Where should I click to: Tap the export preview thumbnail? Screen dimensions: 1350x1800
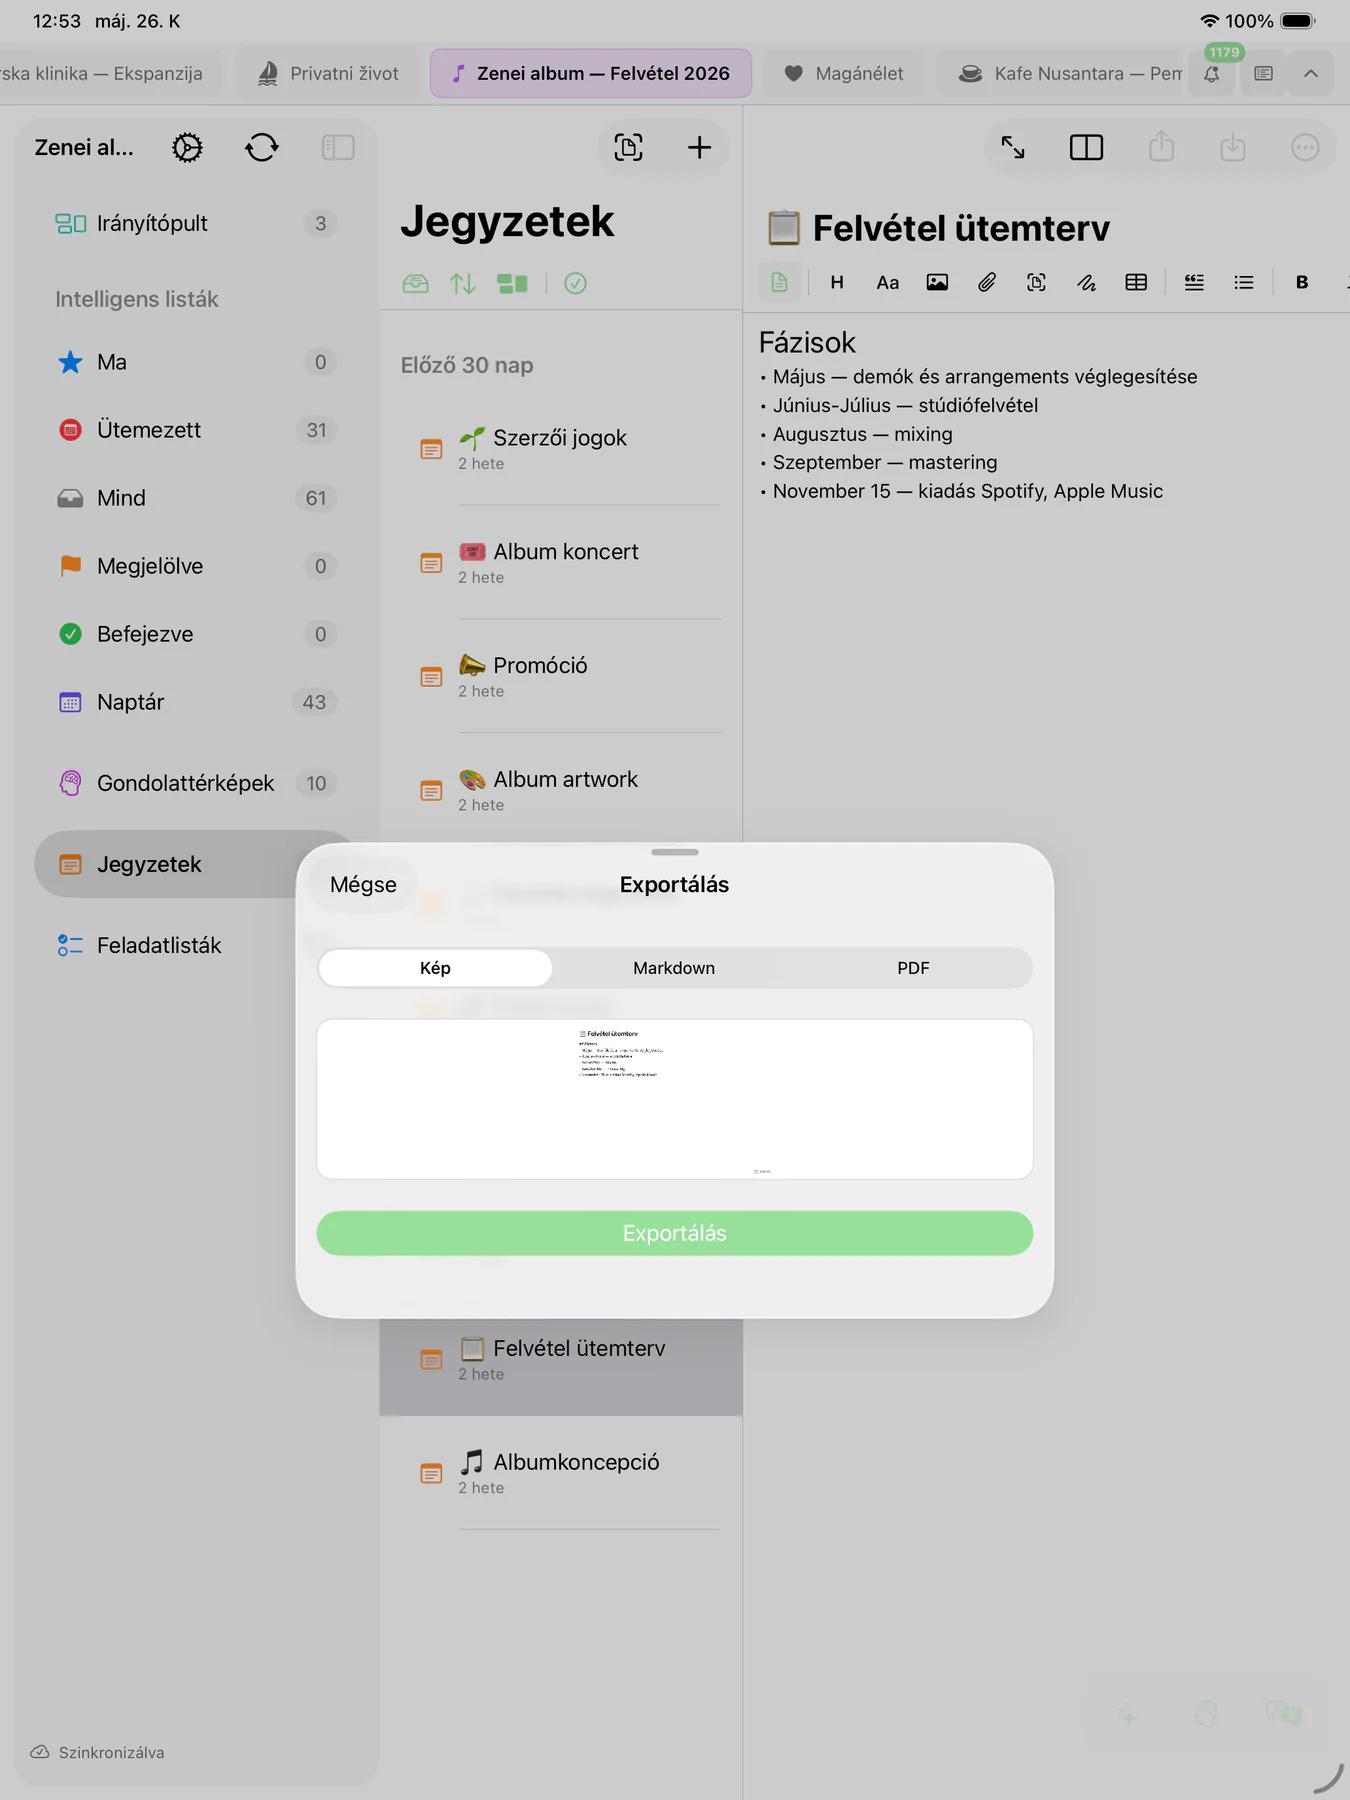(x=675, y=1099)
